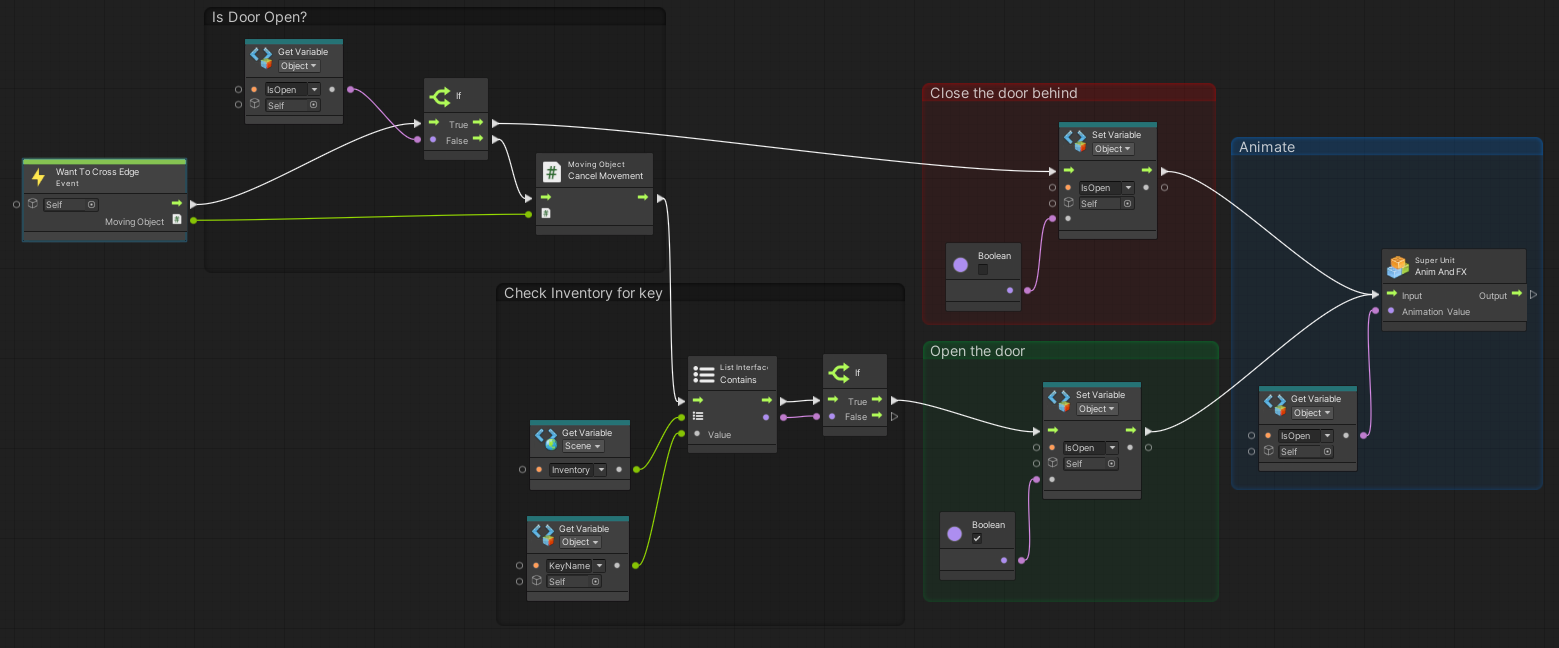This screenshot has width=1559, height=648.
Task: Click the Get Variable icon on the Inventory node
Action: tap(545, 439)
